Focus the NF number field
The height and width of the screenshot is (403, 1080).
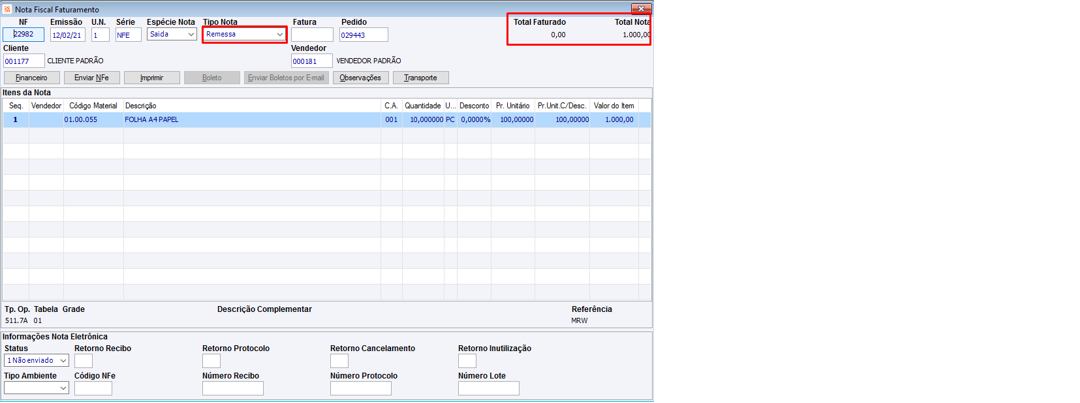click(x=24, y=34)
